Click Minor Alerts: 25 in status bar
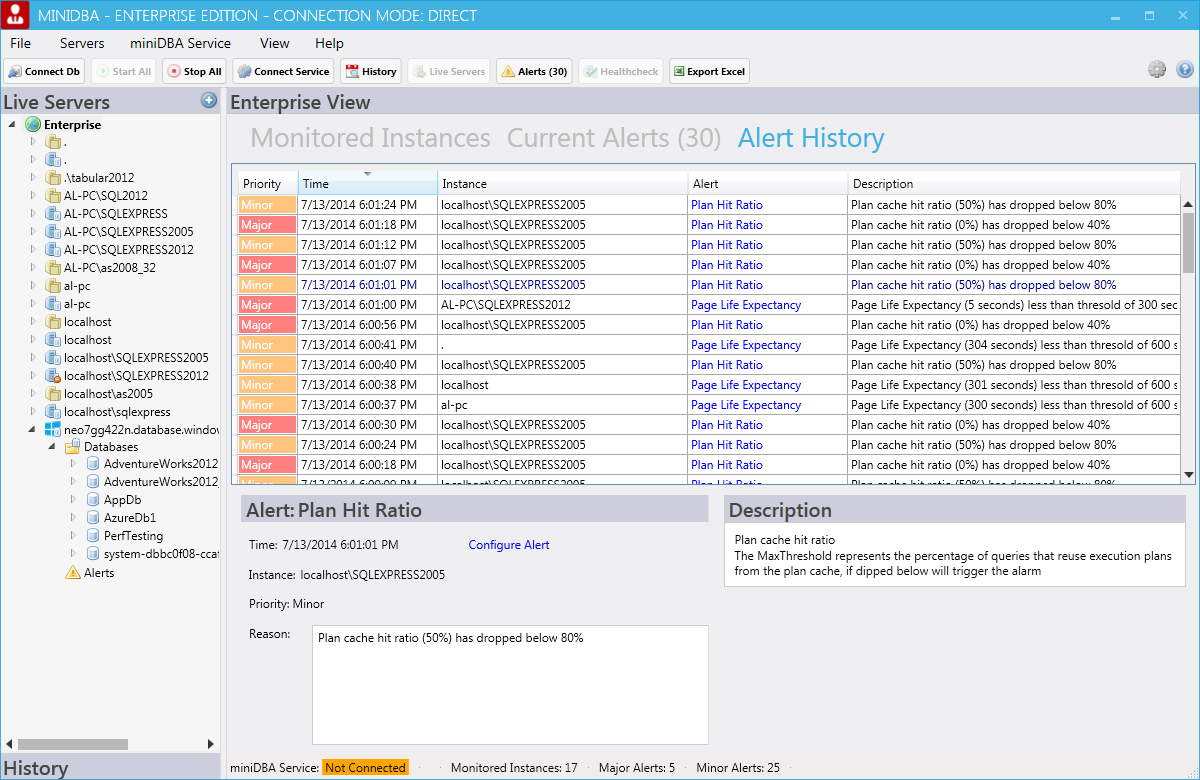This screenshot has height=780, width=1200. tap(738, 768)
